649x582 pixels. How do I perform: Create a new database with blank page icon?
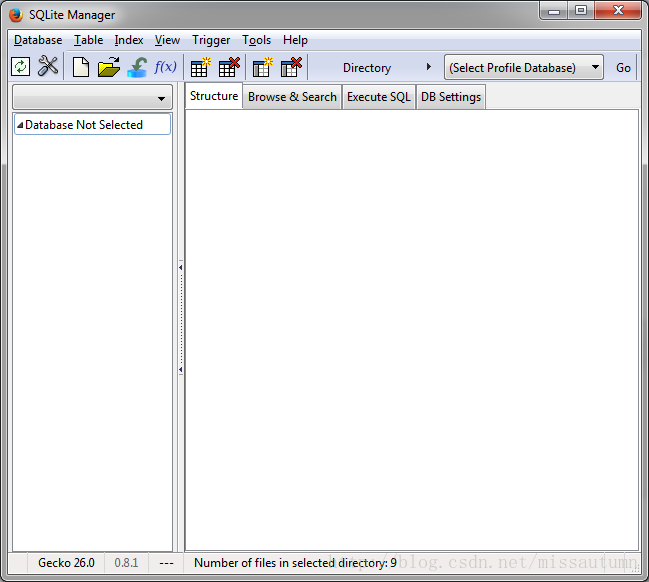coord(81,67)
